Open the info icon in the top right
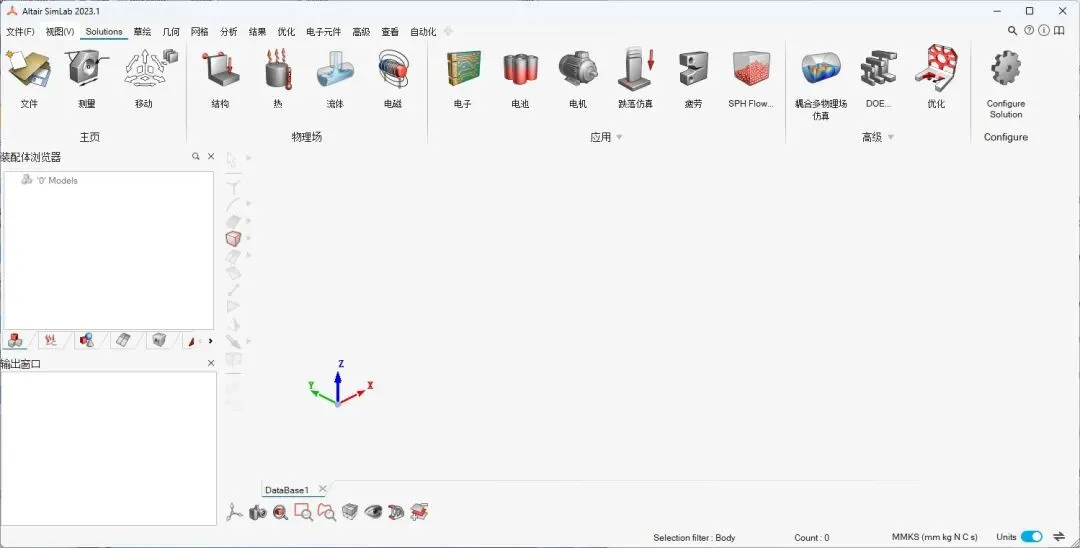The width and height of the screenshot is (1080, 548). (x=1044, y=30)
